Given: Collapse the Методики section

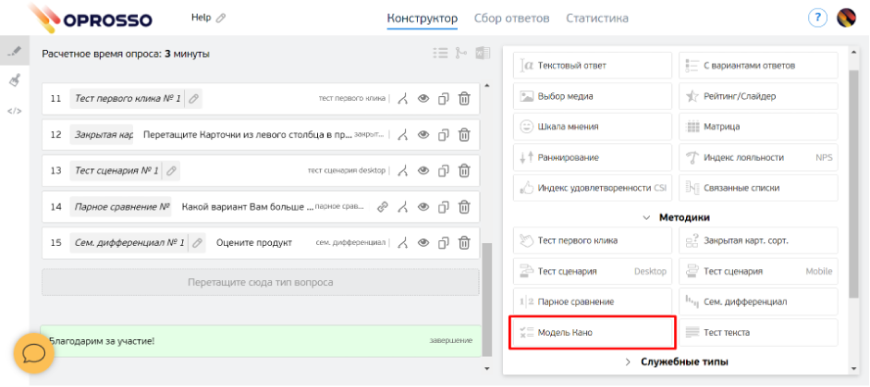Looking at the screenshot, I should (646, 218).
